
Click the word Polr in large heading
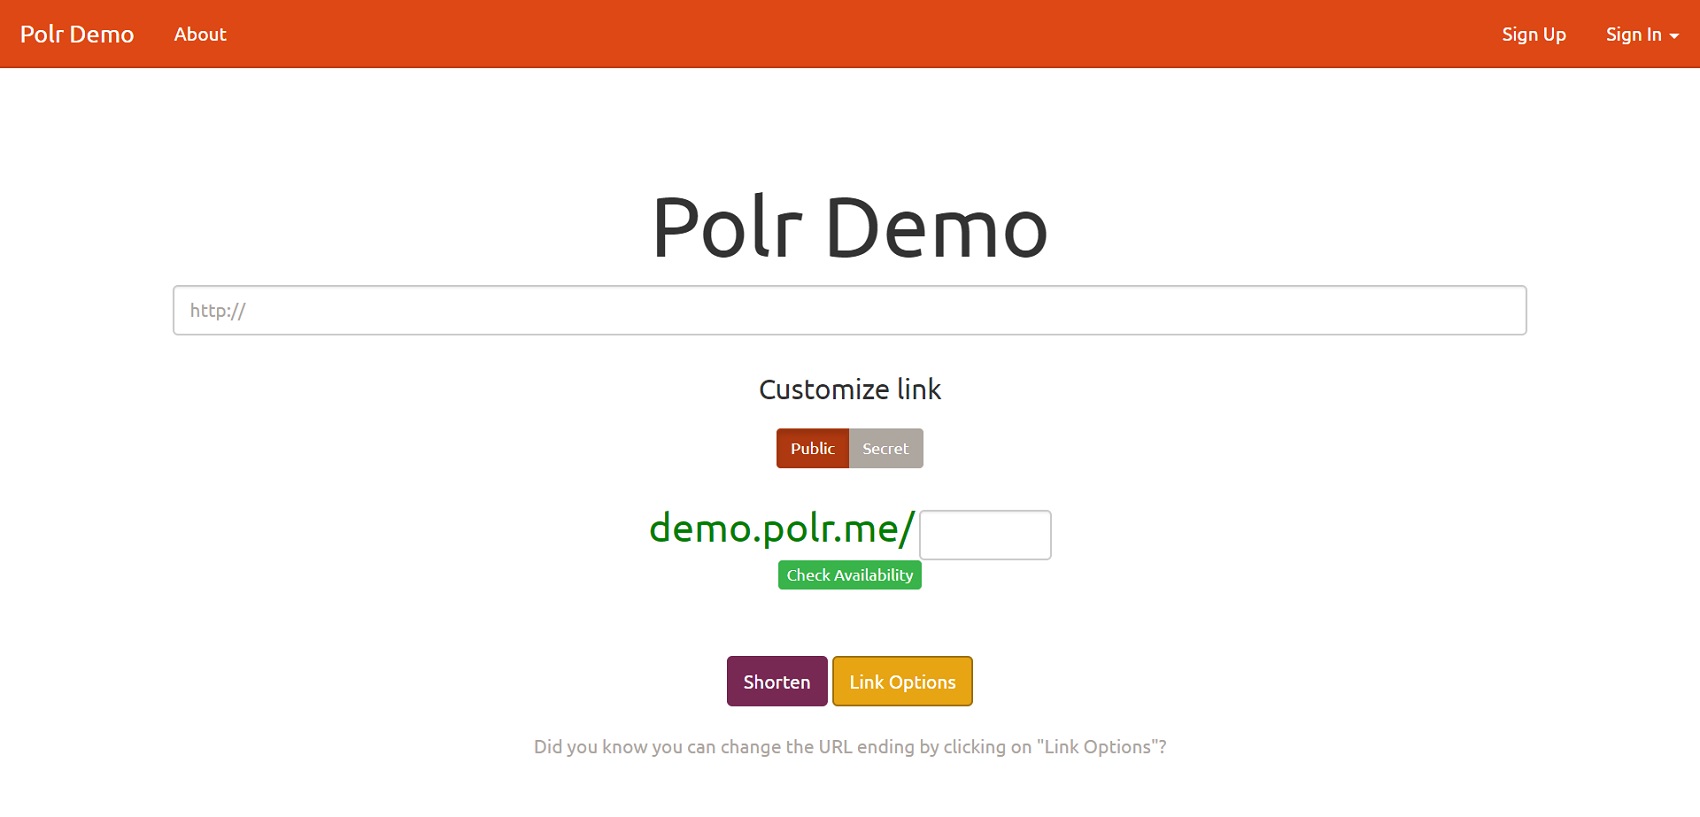point(727,228)
